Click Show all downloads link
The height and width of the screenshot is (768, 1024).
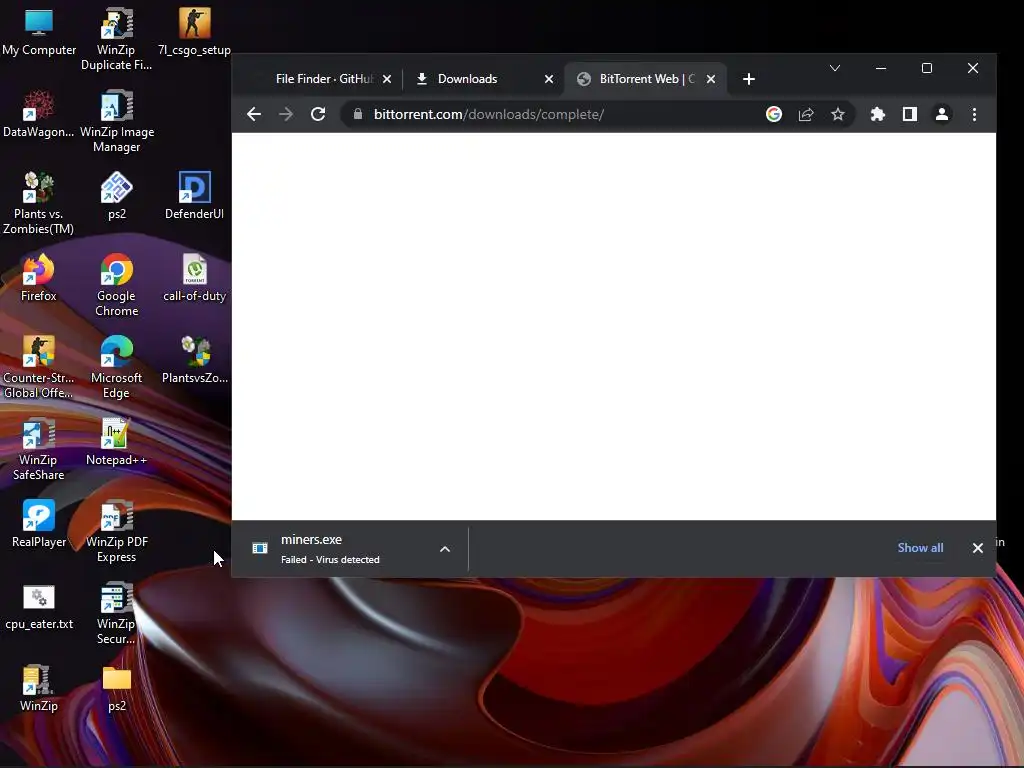tap(920, 548)
